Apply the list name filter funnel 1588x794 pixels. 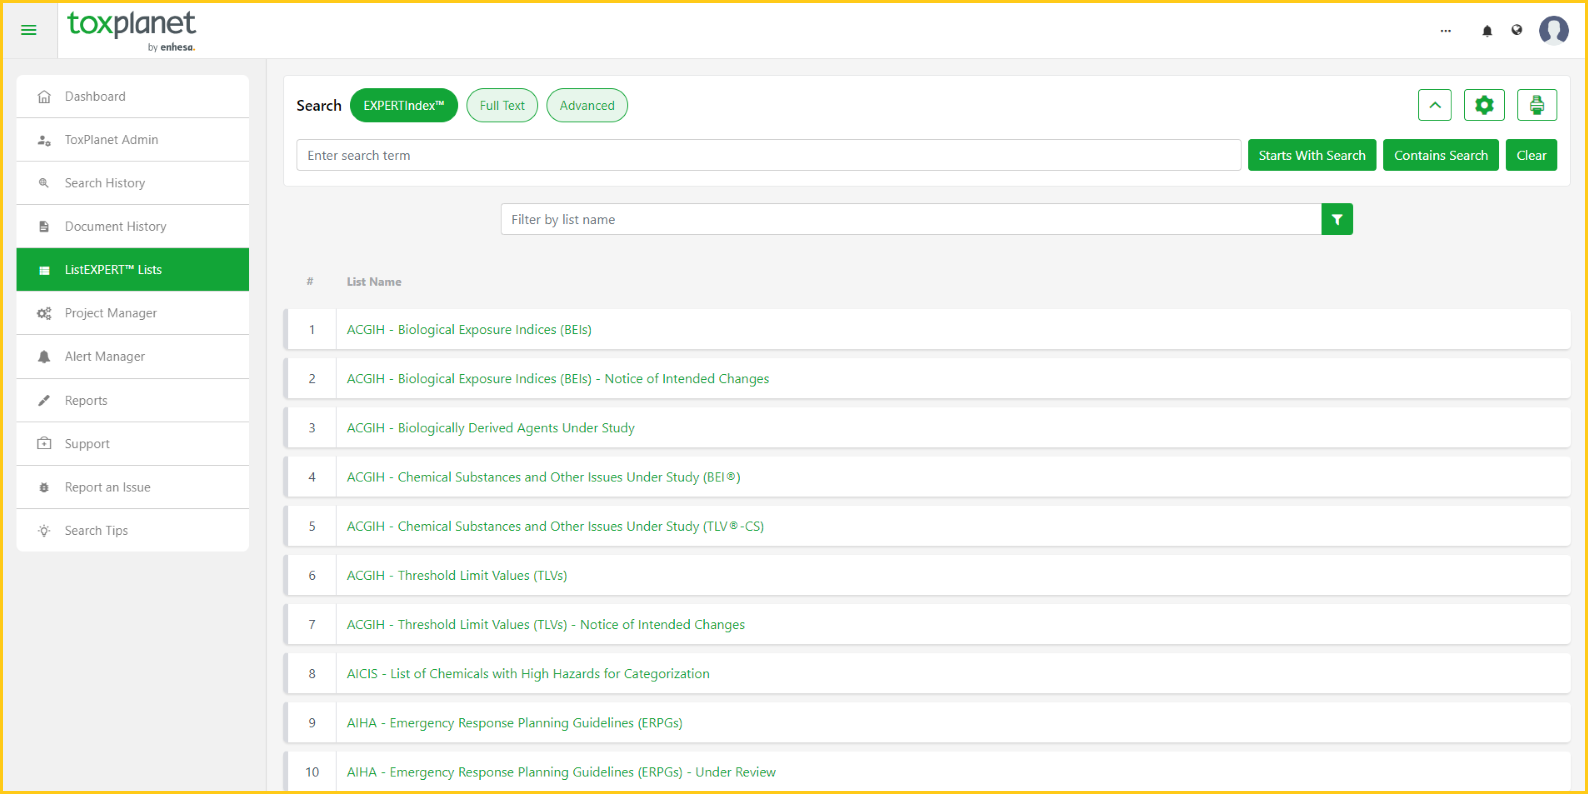1336,219
